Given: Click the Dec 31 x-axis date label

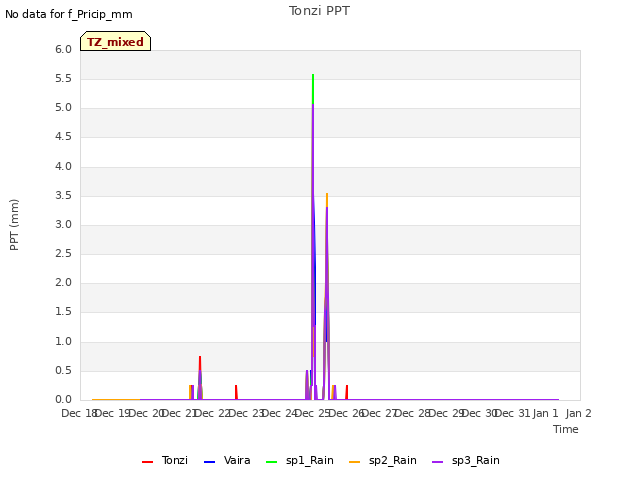Looking at the screenshot, I should point(512,413).
